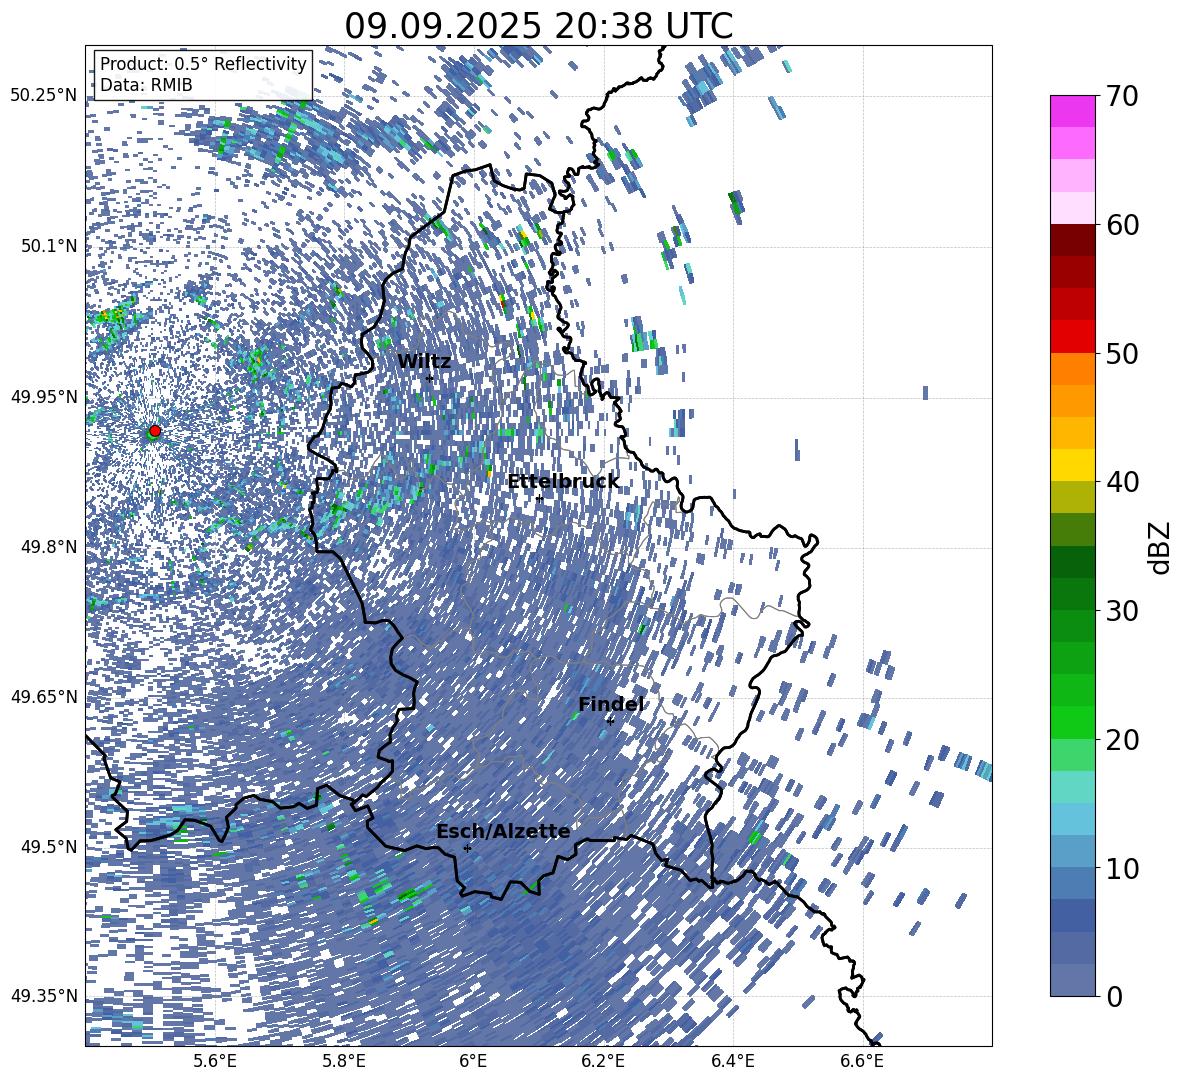The width and height of the screenshot is (1184, 1081).
Task: Click the Wiltz city label
Action: pyautogui.click(x=424, y=361)
